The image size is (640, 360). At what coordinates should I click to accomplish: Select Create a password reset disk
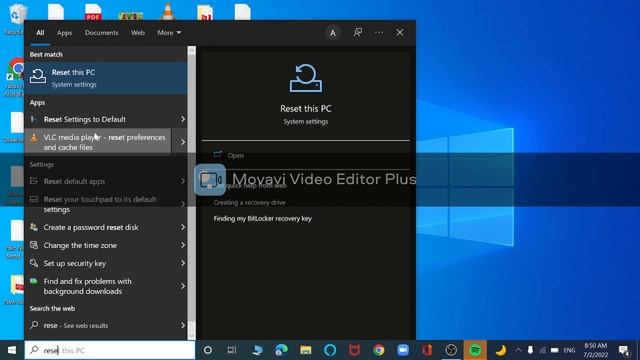coord(98,227)
